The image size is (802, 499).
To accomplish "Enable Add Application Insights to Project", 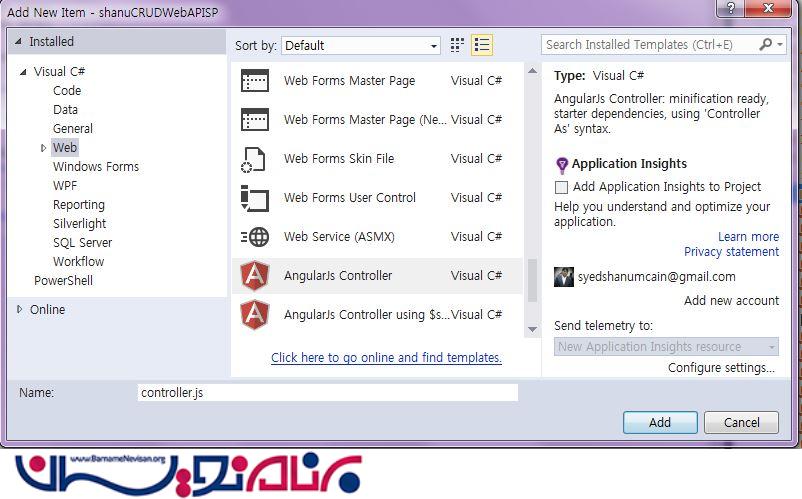I will tap(562, 187).
